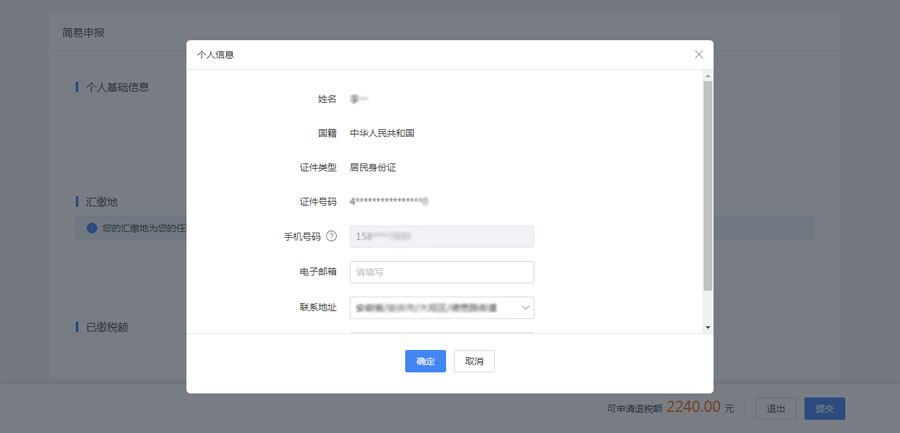
Task: Click the help icon beside 手机号码
Action: [x=331, y=237]
